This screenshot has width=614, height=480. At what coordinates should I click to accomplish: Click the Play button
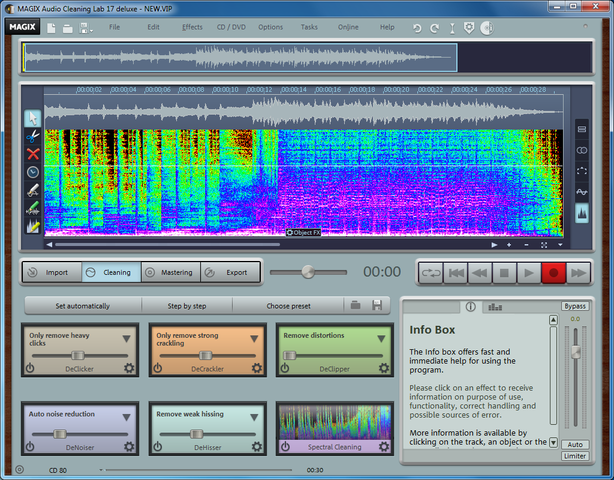point(529,272)
